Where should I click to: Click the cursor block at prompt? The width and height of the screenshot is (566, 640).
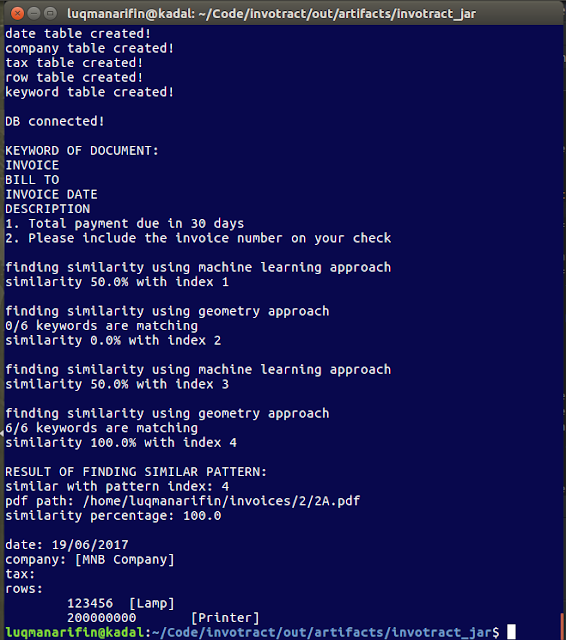point(511,632)
